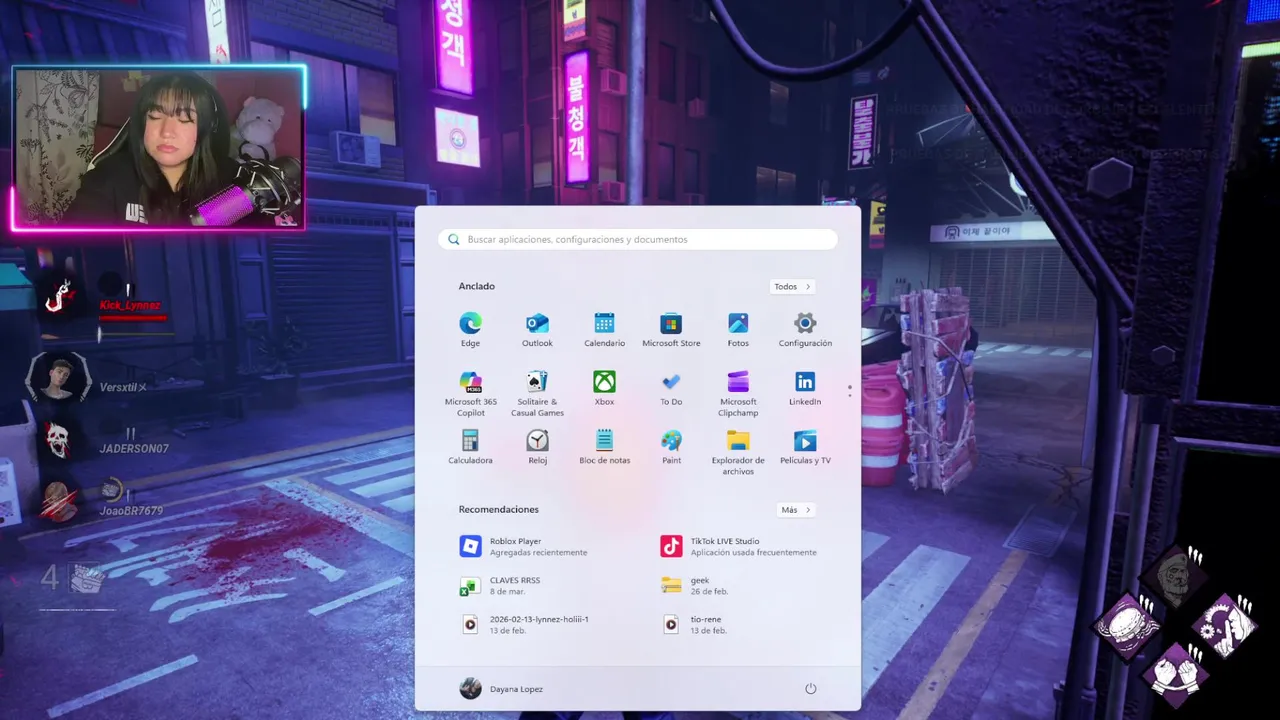Image resolution: width=1280 pixels, height=720 pixels.
Task: Open the To Do app
Action: coord(671,389)
